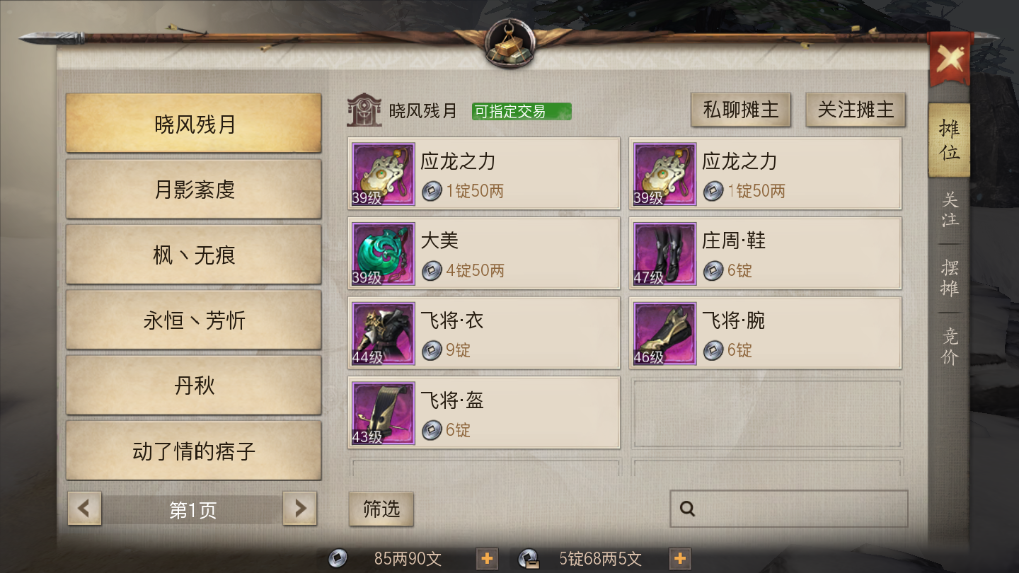Select the 飞将·腕 bracer item icon
The height and width of the screenshot is (573, 1019).
click(x=664, y=334)
